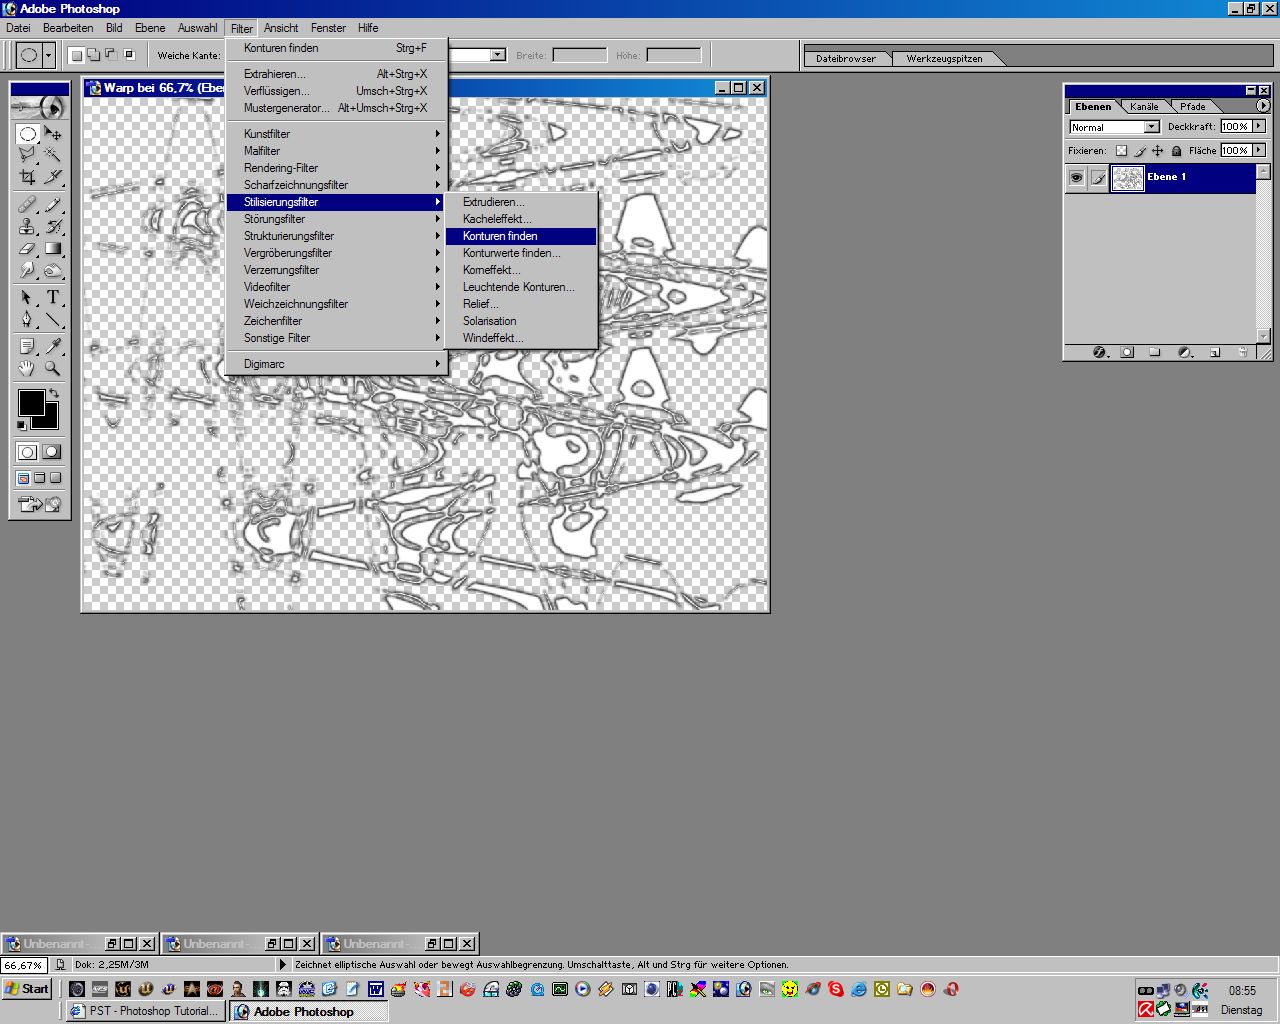Open PST - Photoshop Tutorial taskbar button
The width and height of the screenshot is (1280, 1024).
[145, 1011]
